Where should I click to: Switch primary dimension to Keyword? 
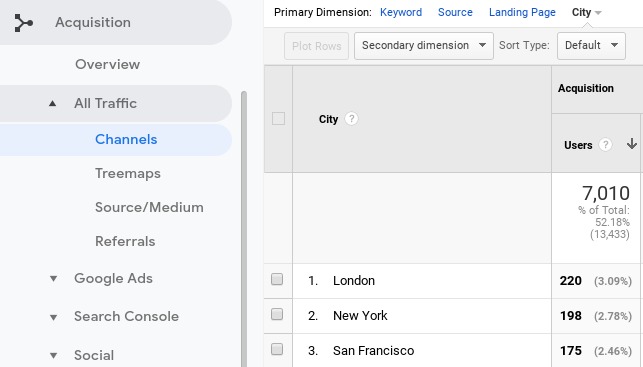(x=401, y=12)
